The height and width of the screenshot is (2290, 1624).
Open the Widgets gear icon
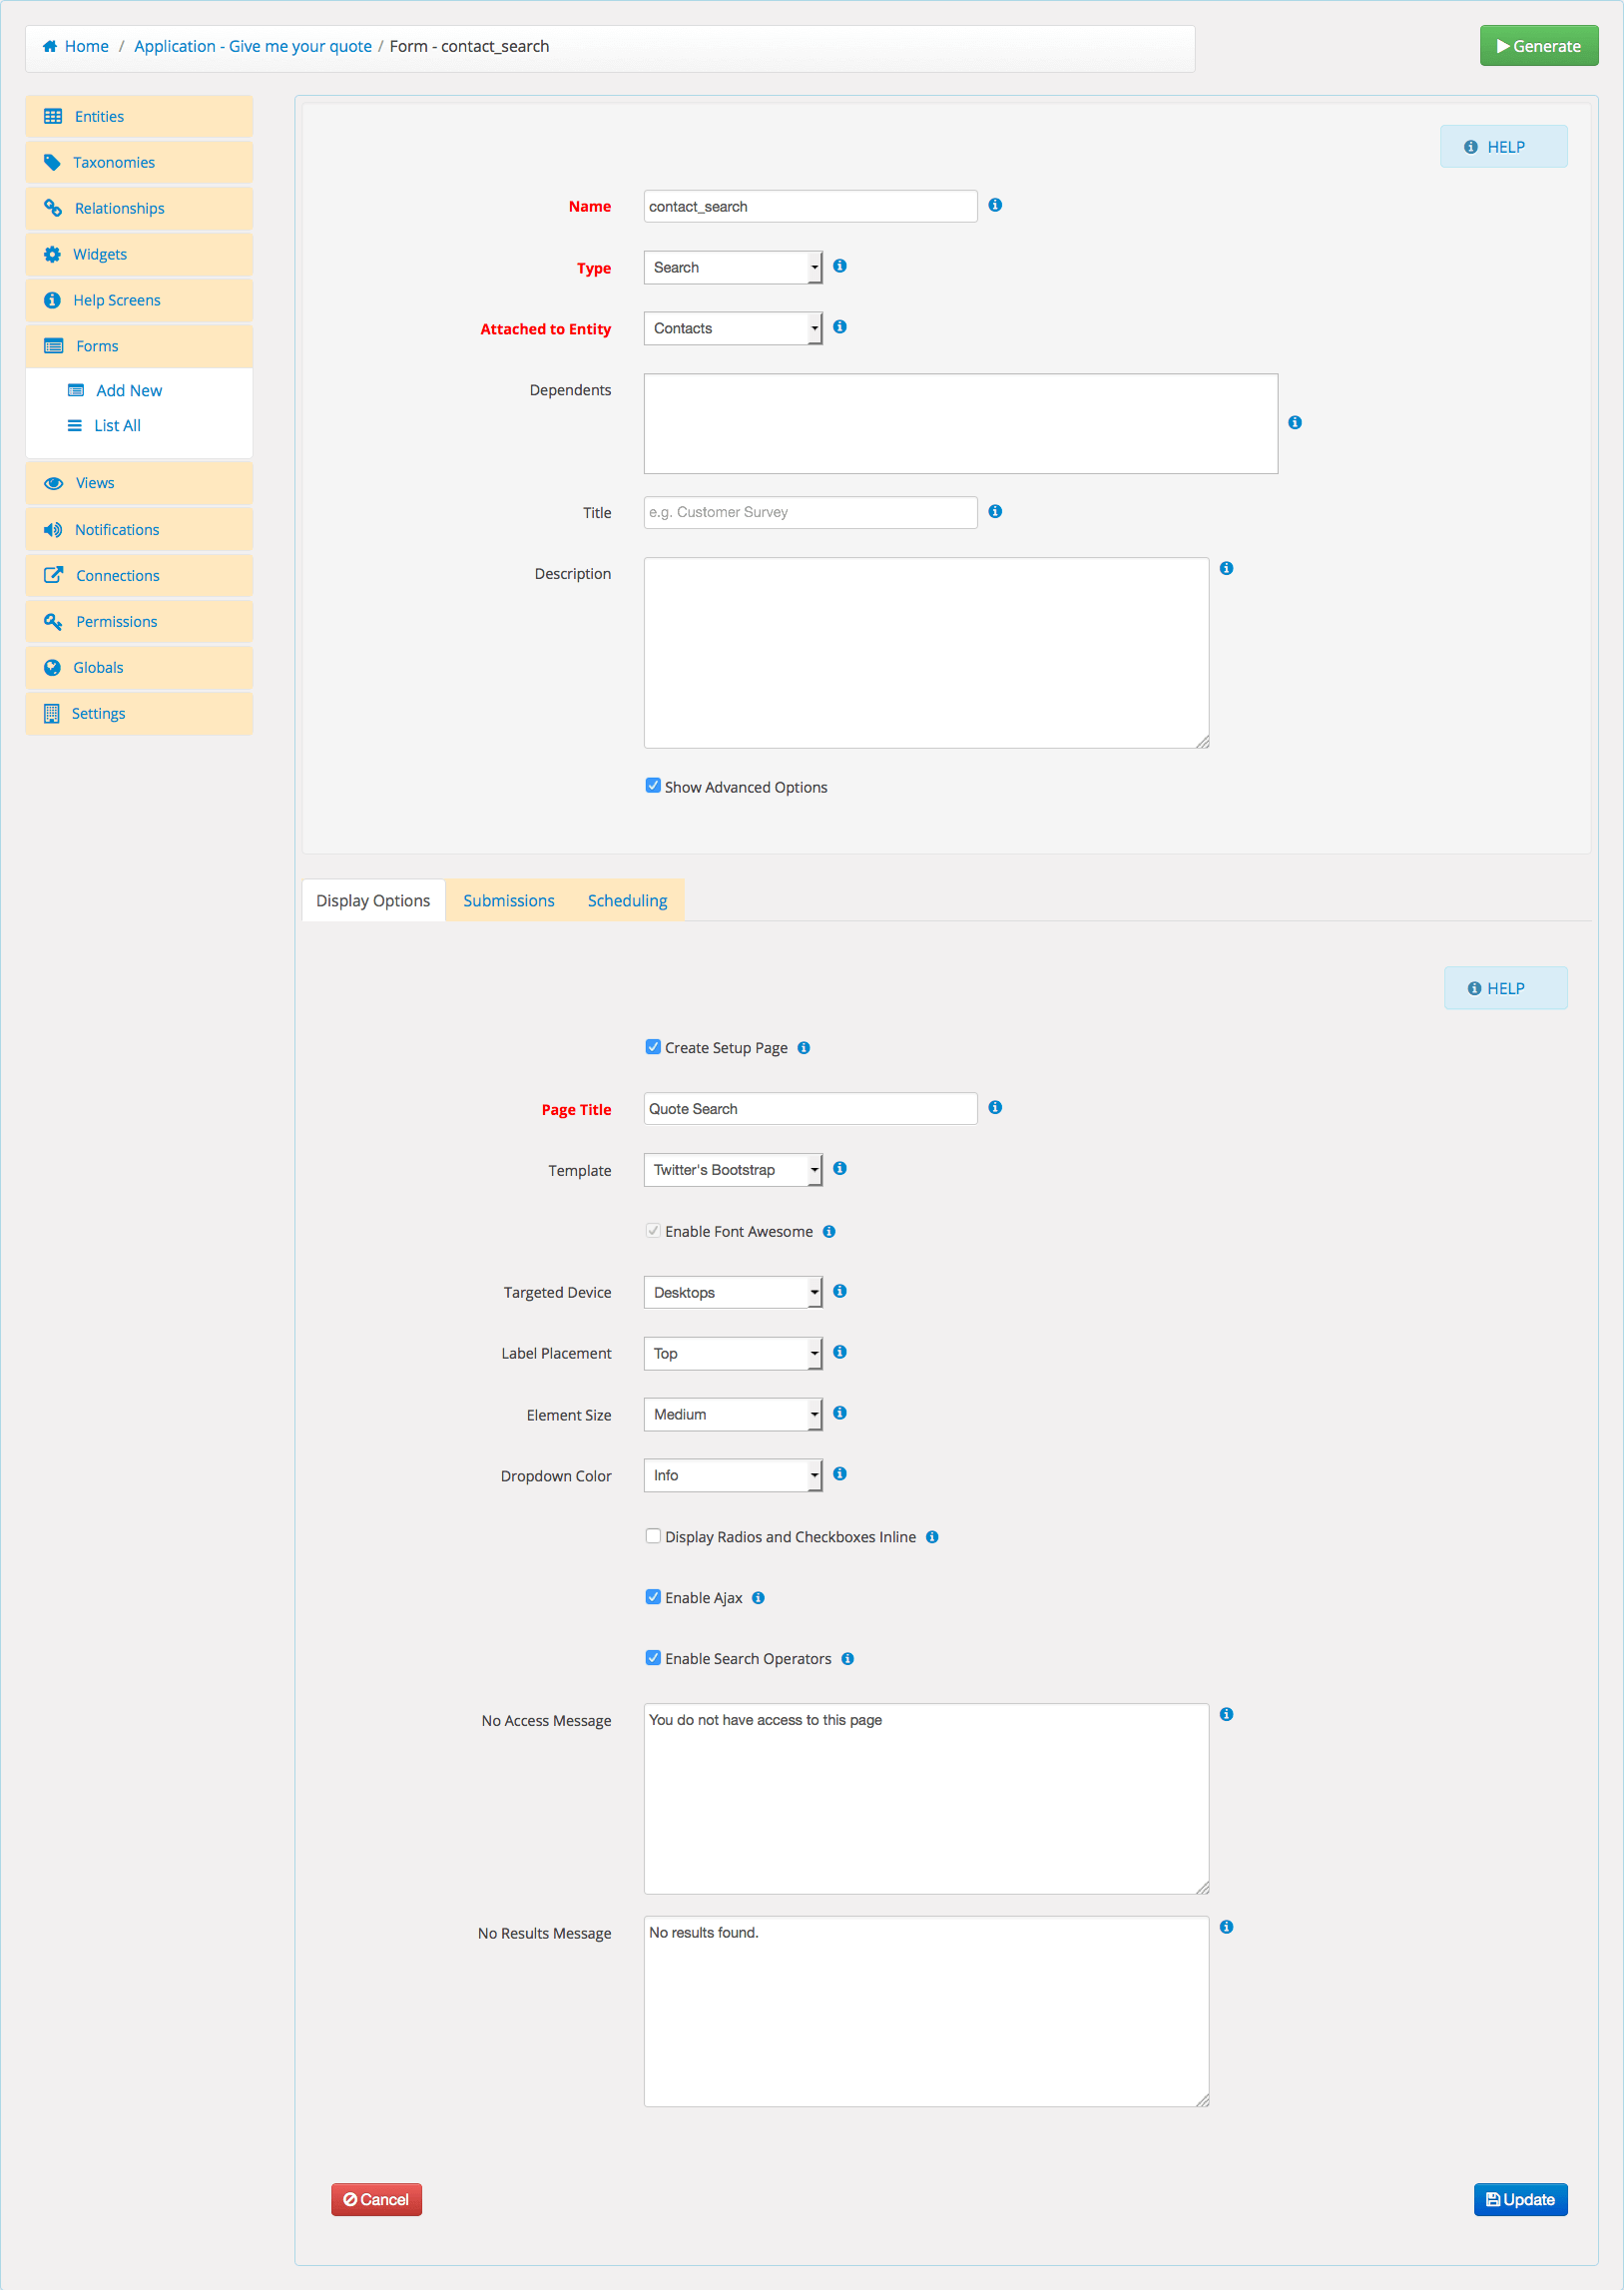(53, 254)
